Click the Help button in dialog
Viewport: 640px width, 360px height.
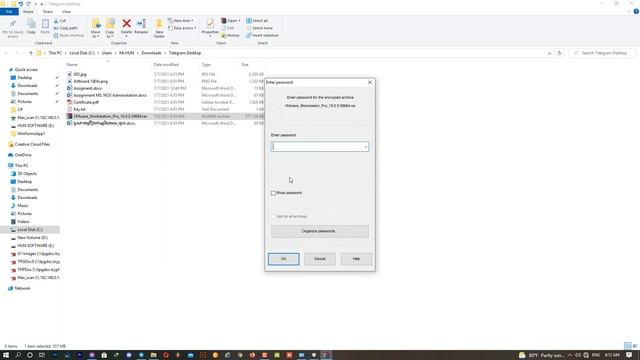coord(356,259)
